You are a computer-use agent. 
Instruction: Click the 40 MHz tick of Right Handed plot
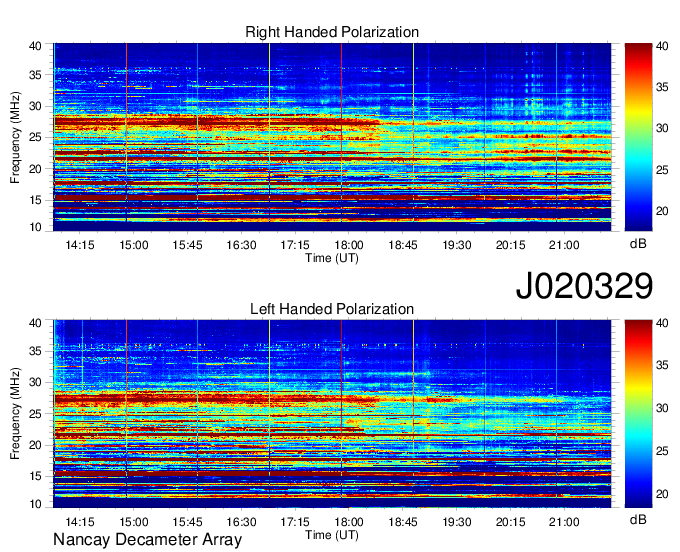click(35, 46)
